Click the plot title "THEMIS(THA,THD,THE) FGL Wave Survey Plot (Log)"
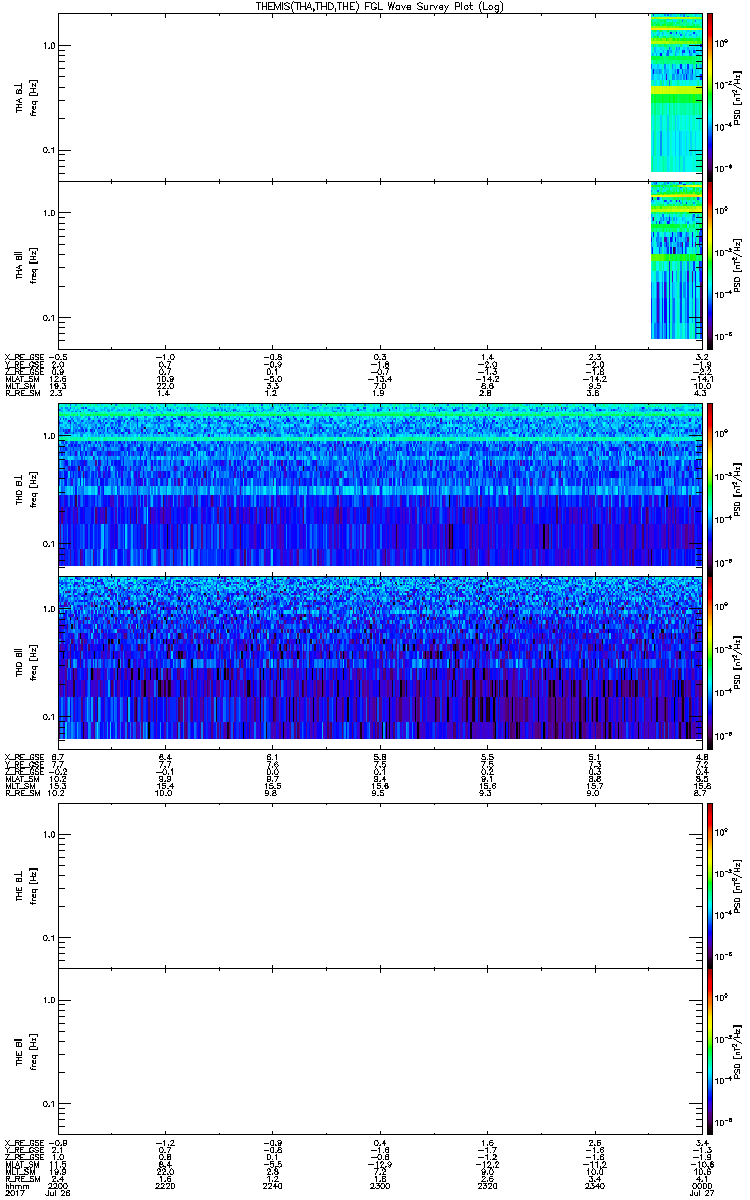 coord(379,6)
